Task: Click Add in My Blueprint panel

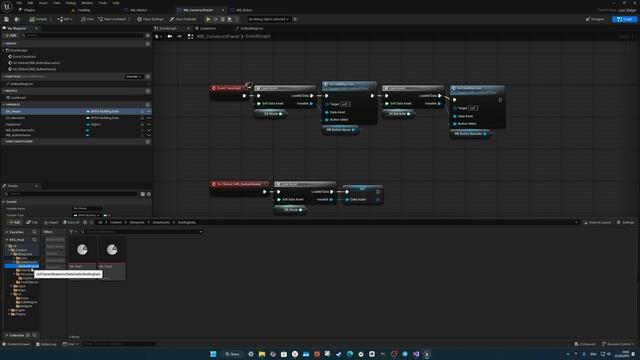Action: click(11, 36)
